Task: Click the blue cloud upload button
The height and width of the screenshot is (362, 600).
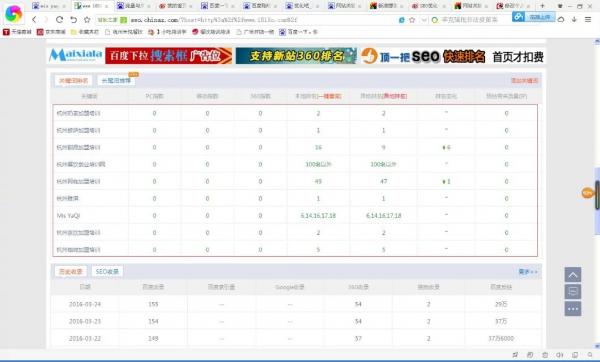Action: coord(533,17)
